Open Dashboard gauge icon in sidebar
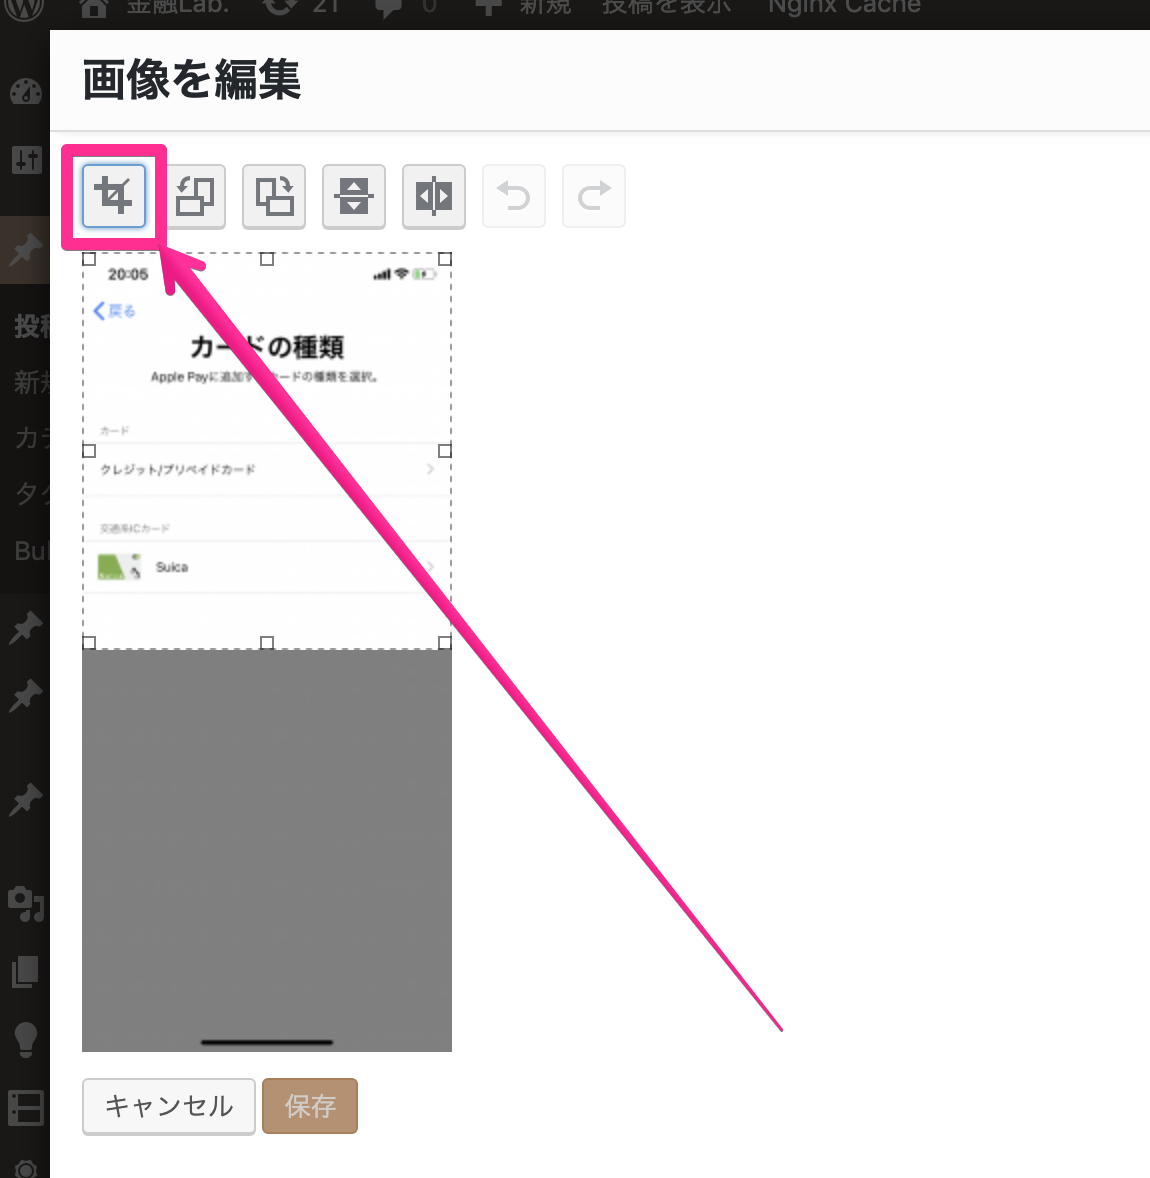1150x1178 pixels. coord(25,92)
